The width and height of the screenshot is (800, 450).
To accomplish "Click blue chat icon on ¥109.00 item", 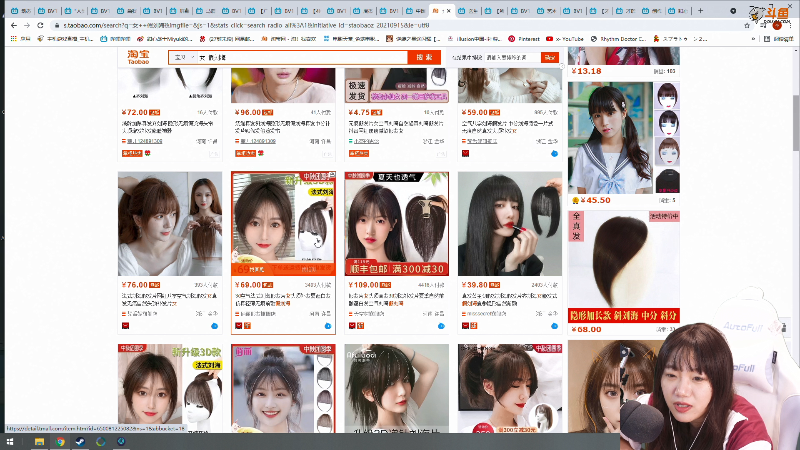I will 441,326.
